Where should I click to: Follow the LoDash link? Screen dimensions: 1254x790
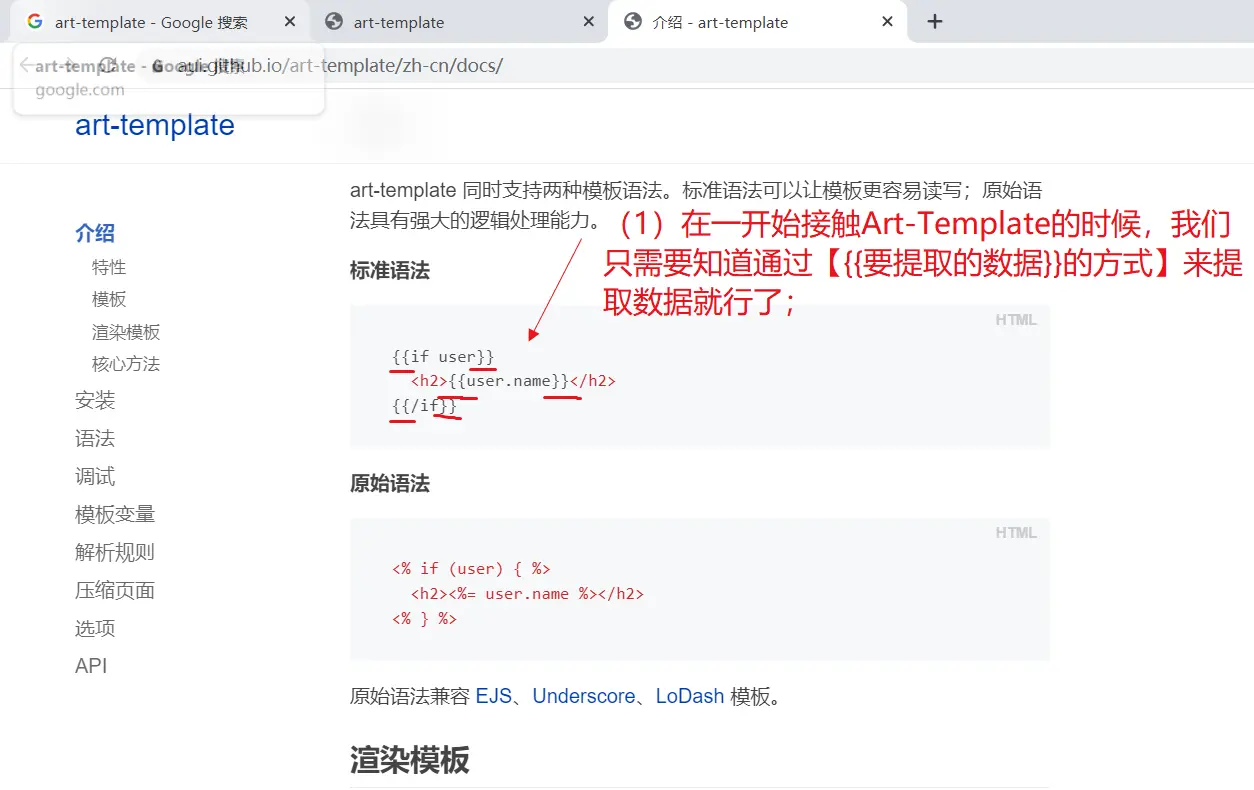pyautogui.click(x=690, y=696)
